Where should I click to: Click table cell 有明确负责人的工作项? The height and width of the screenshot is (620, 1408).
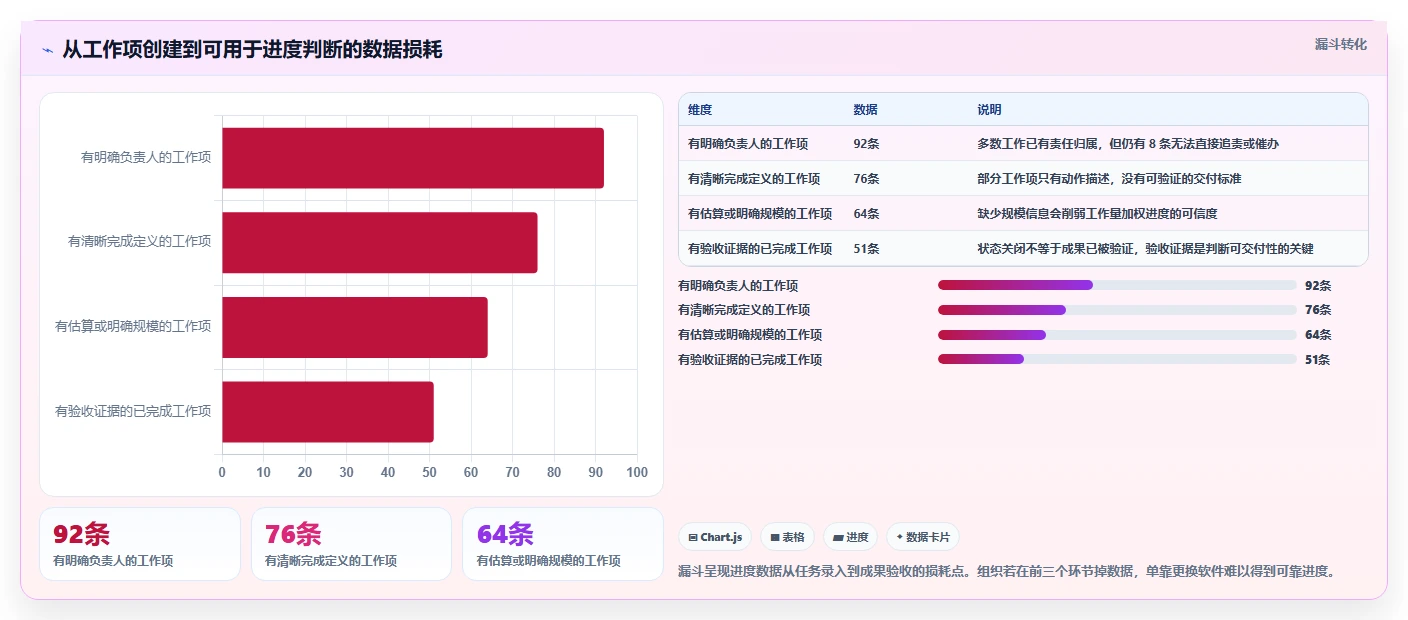[748, 144]
